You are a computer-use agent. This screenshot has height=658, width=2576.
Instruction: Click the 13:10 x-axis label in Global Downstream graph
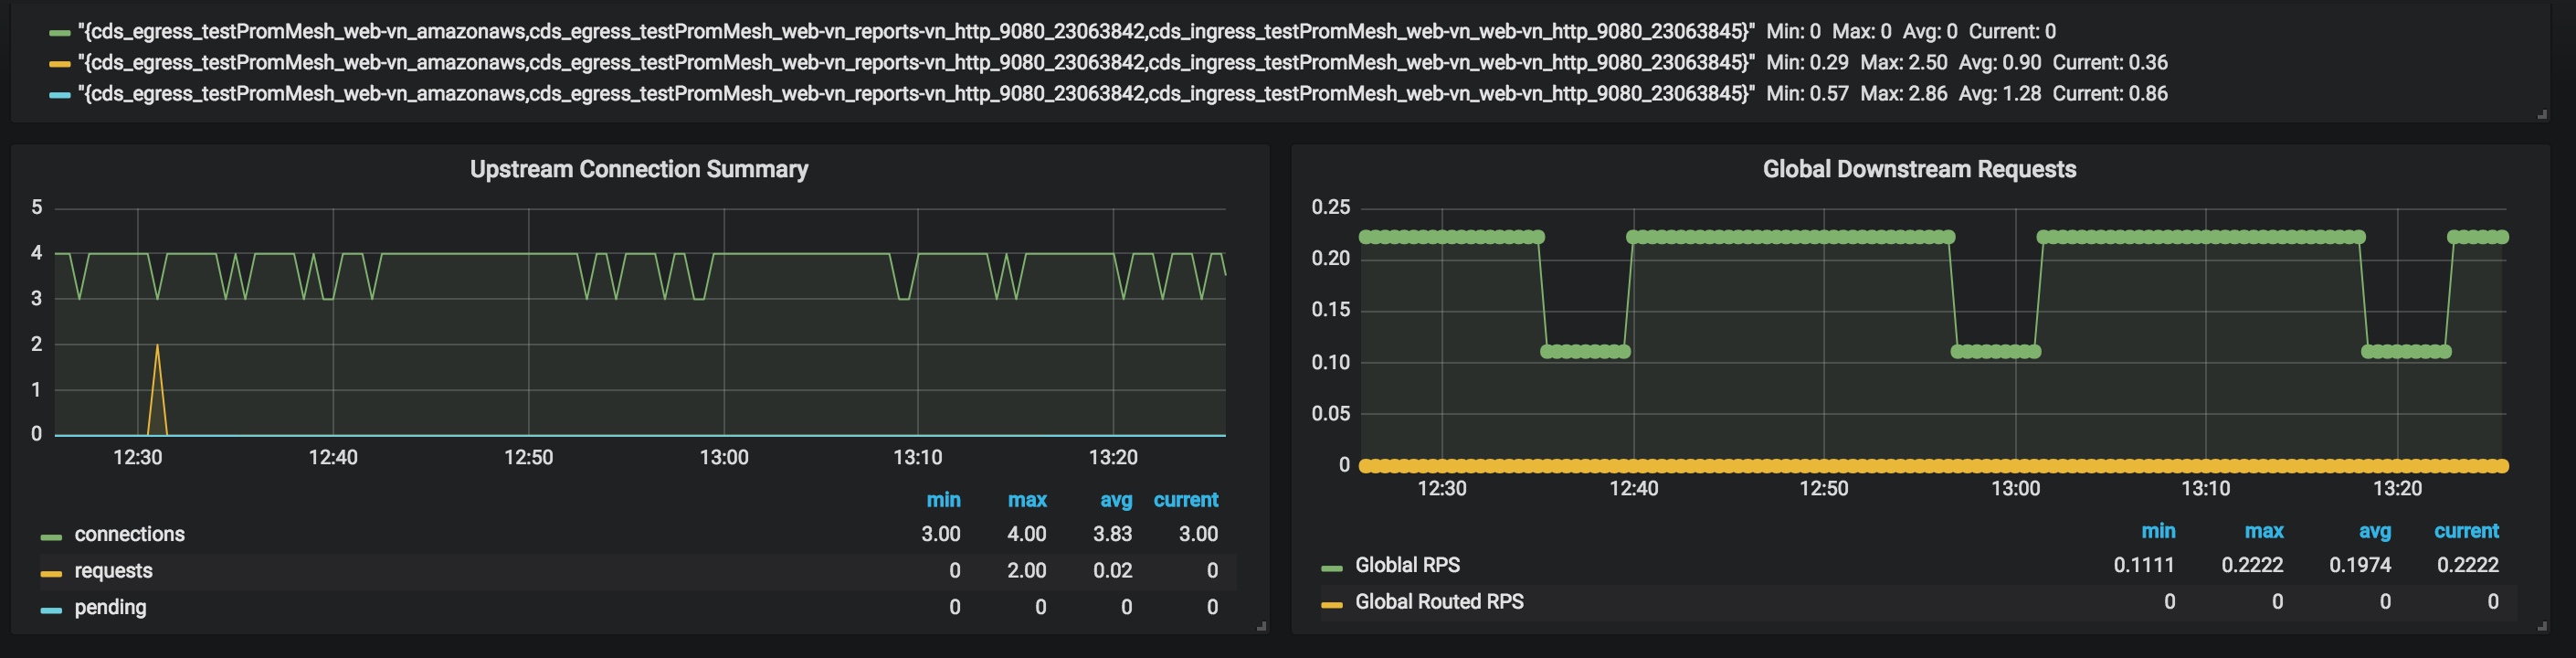[x=2205, y=488]
